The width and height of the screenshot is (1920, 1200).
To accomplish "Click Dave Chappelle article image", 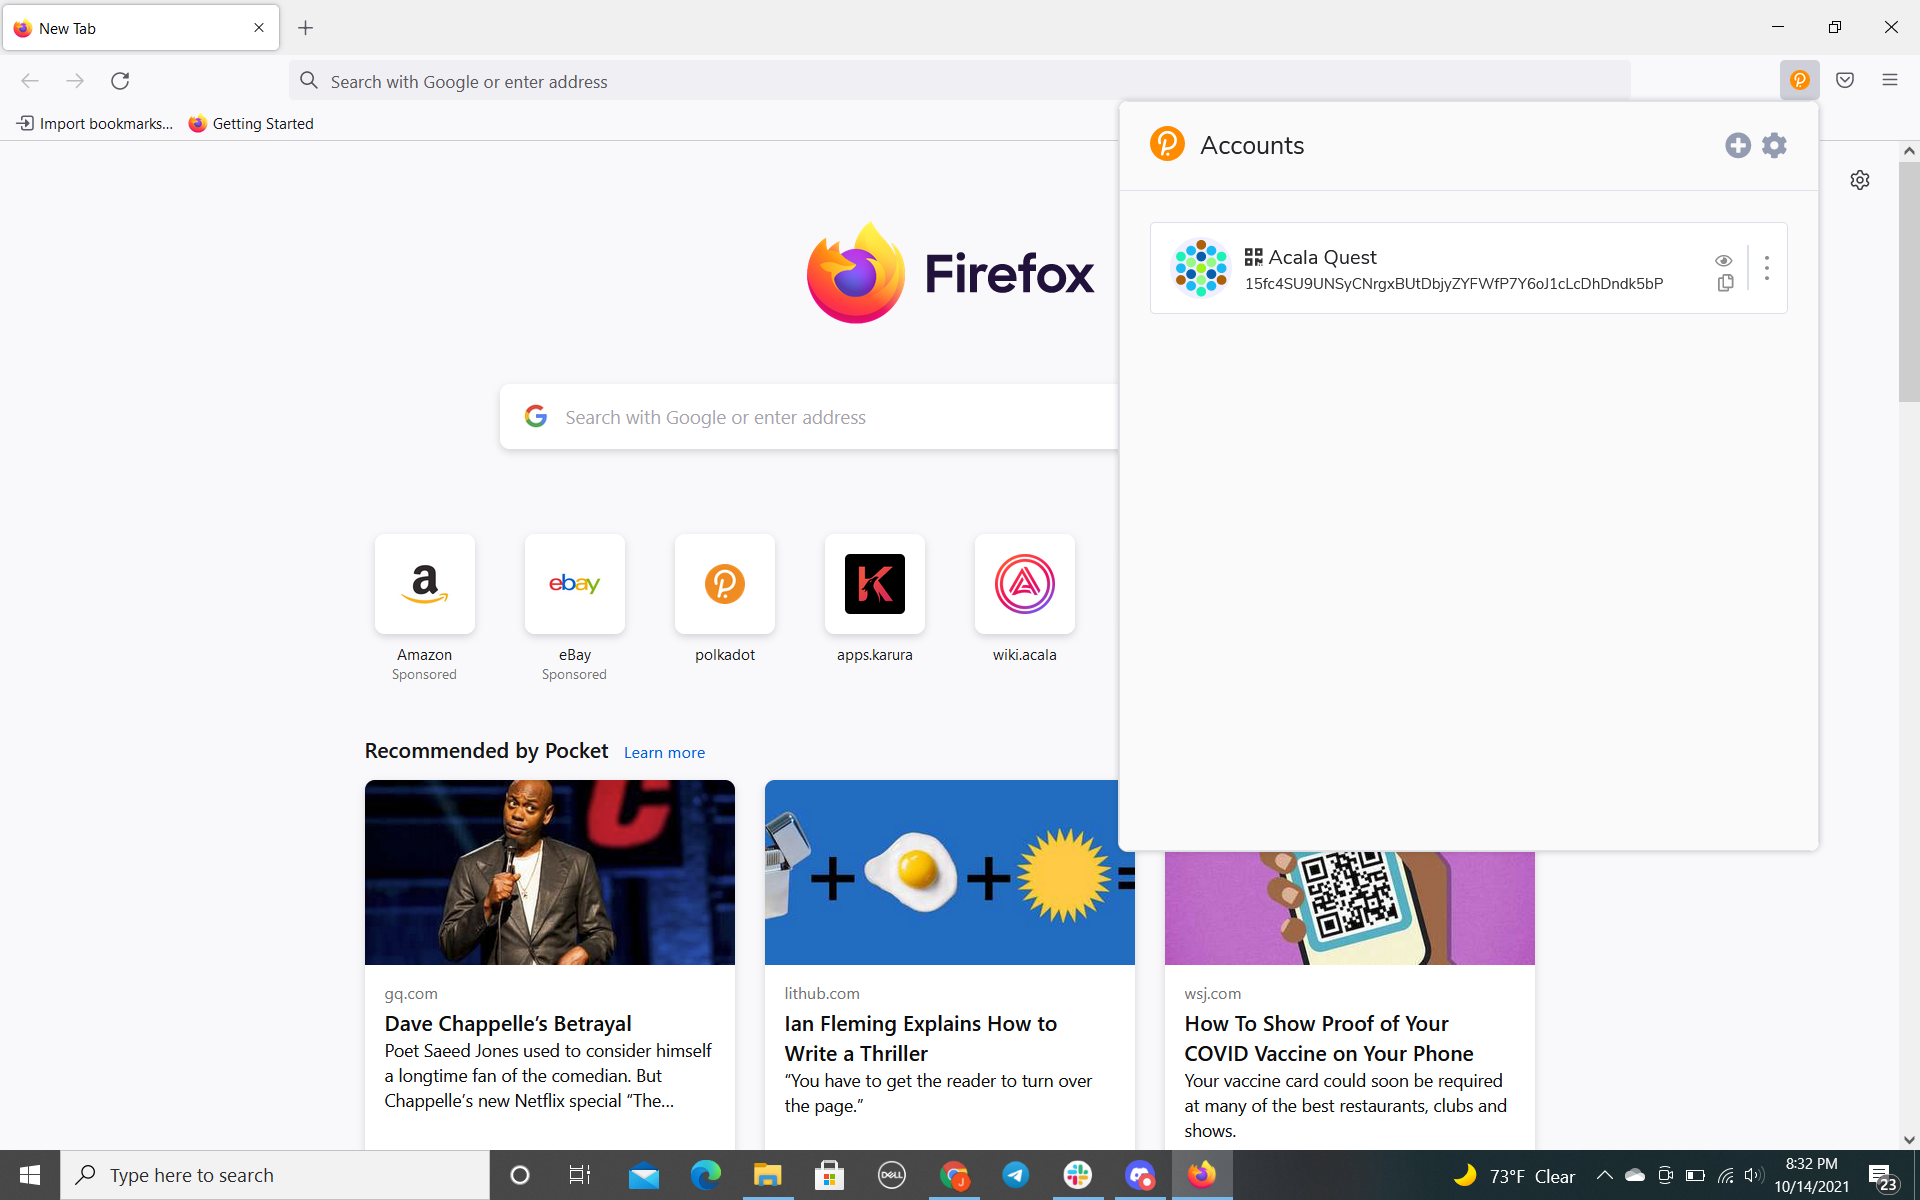I will 549,872.
